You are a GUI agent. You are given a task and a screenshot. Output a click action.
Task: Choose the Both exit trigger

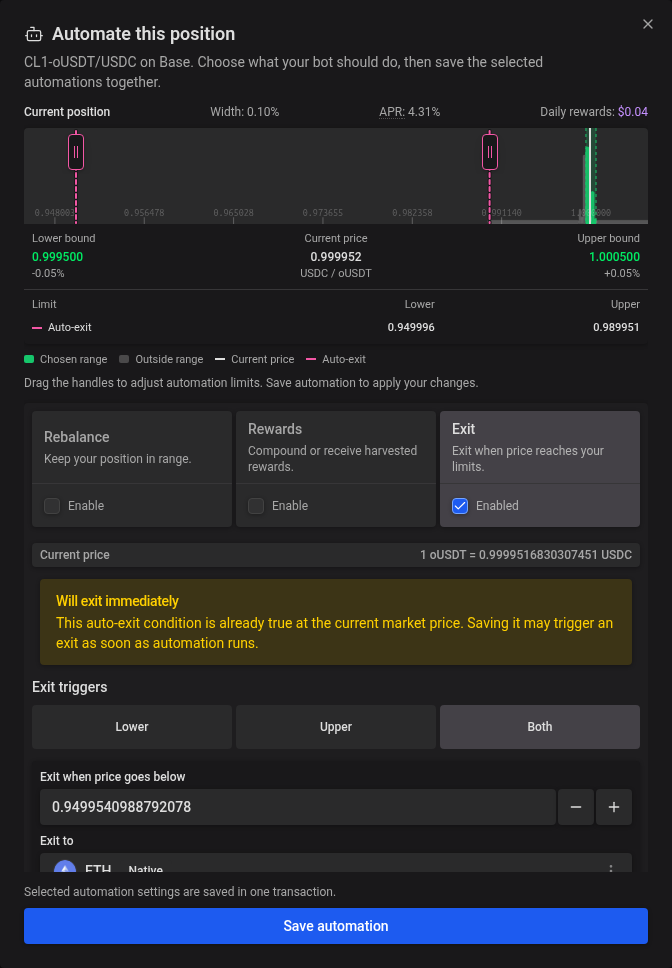540,727
